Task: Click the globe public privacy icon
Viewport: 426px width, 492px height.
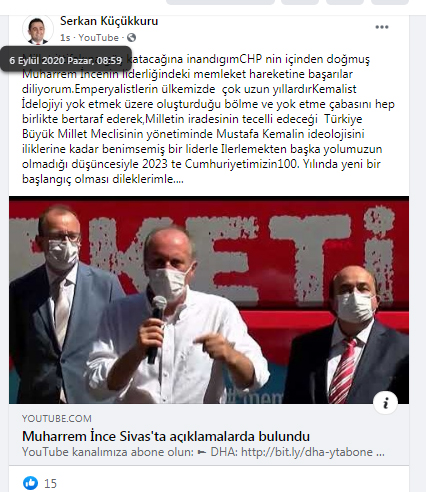Action: tap(131, 38)
